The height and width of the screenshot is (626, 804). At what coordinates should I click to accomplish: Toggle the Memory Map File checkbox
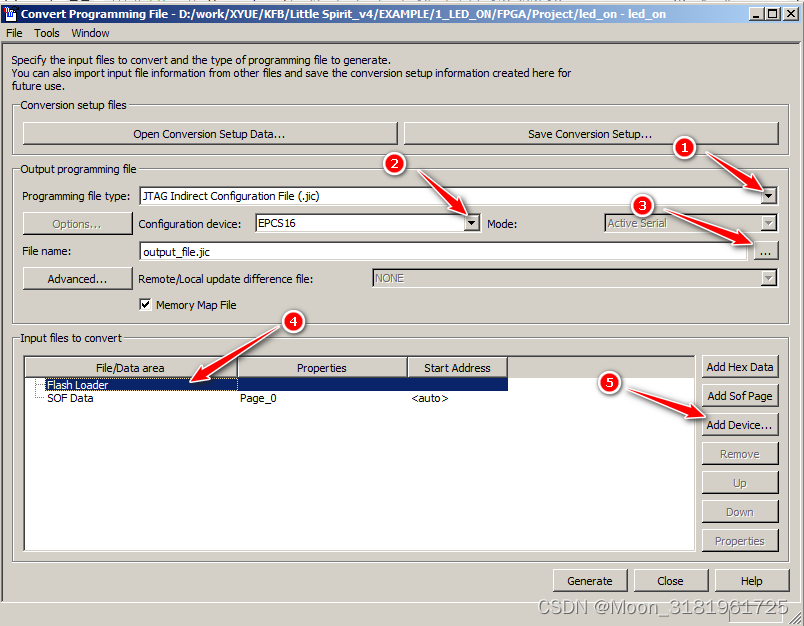145,305
